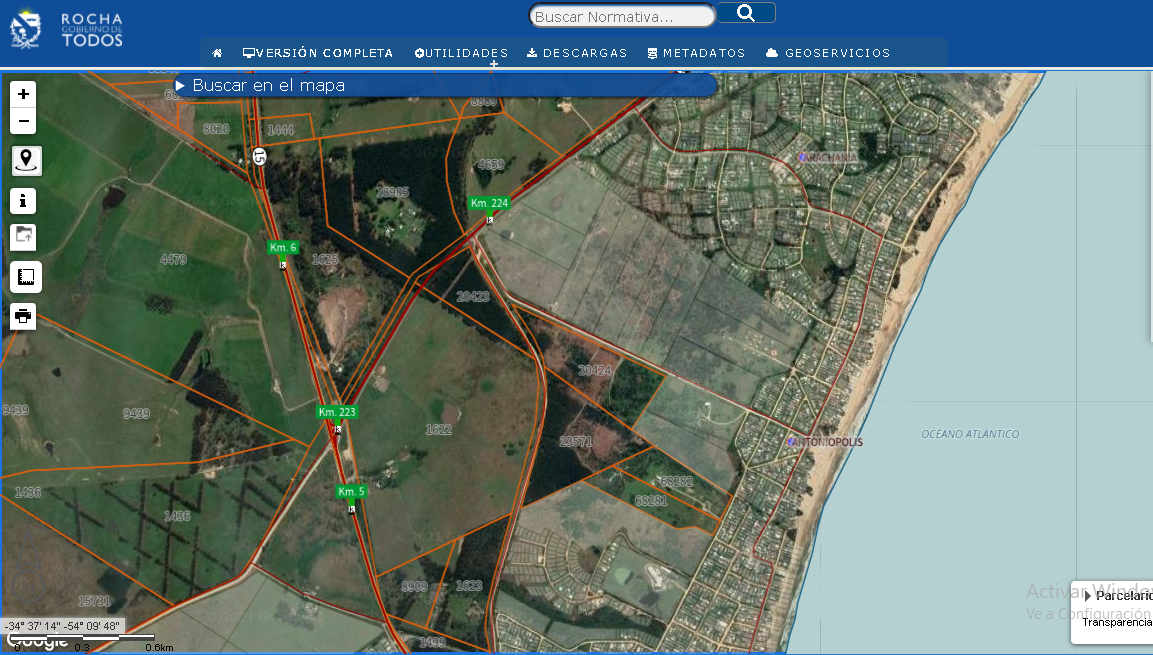
Task: Click the folder upload layer icon
Action: click(24, 237)
